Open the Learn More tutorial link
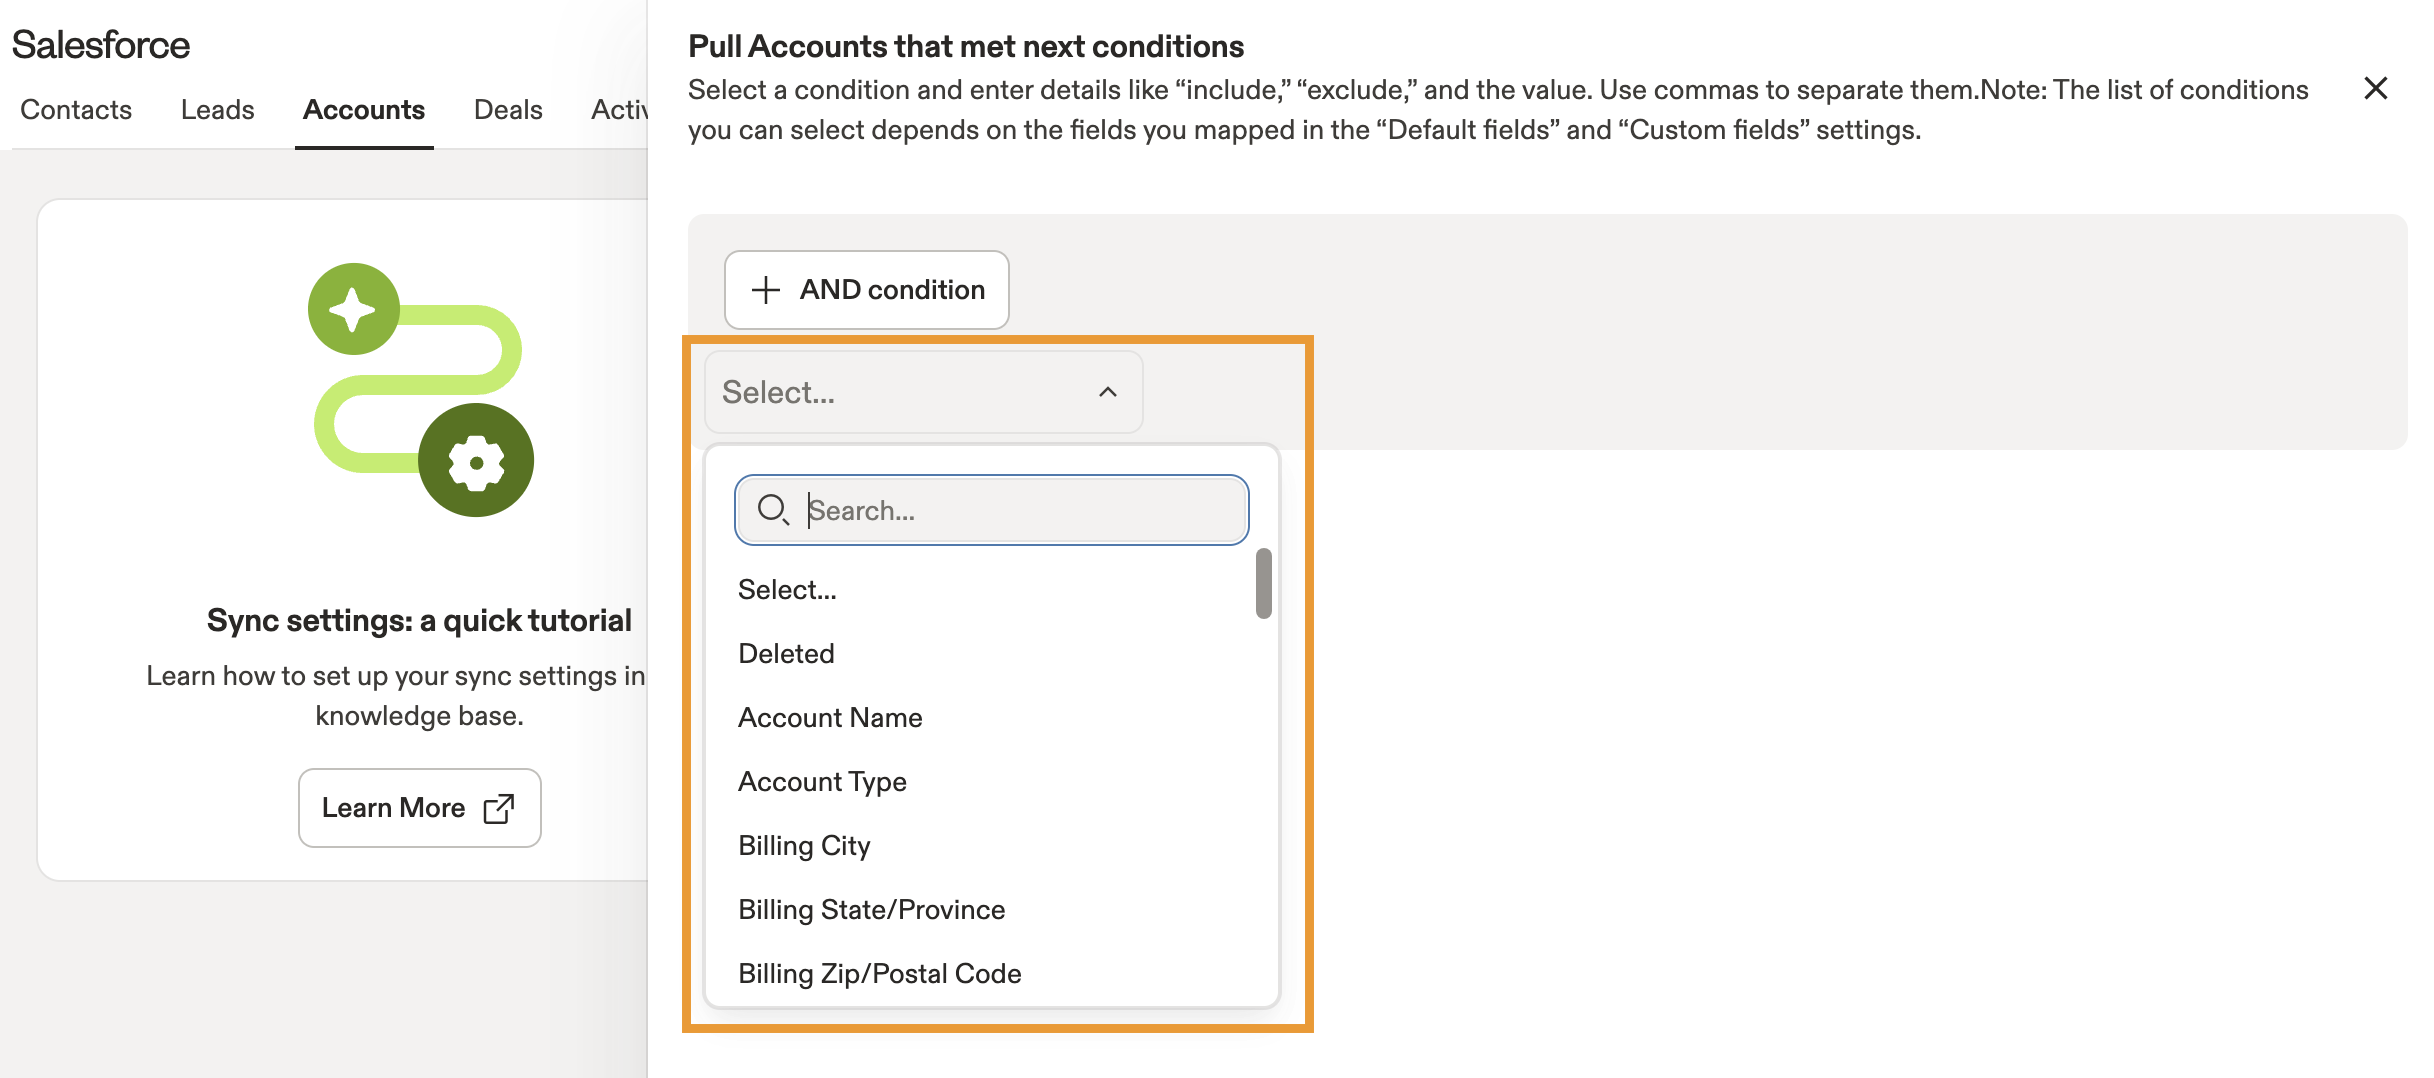2434x1078 pixels. click(x=420, y=808)
